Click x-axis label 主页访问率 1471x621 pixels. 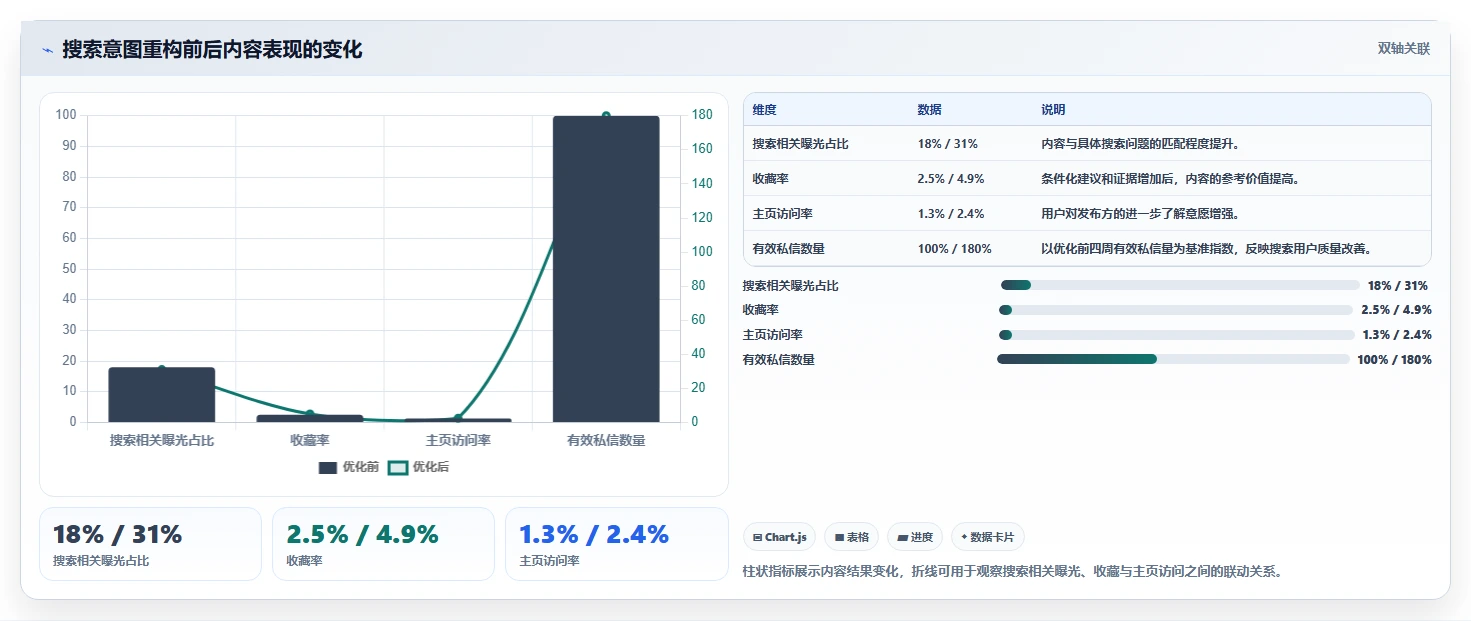point(458,441)
